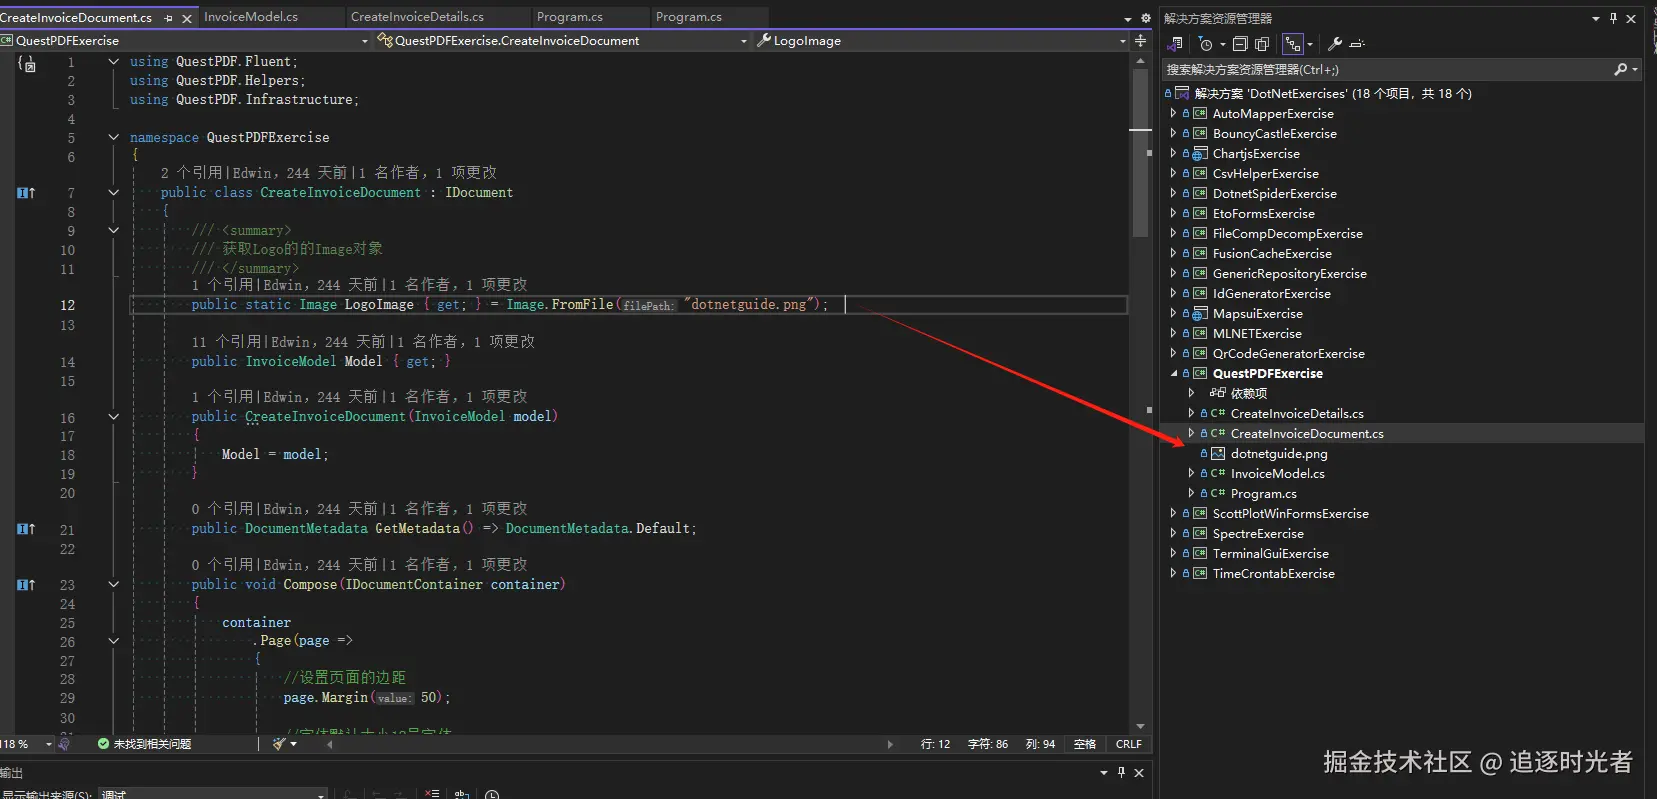Open the CreateInvoiceDocument type navigation dropdown
This screenshot has width=1657, height=799.
[744, 41]
